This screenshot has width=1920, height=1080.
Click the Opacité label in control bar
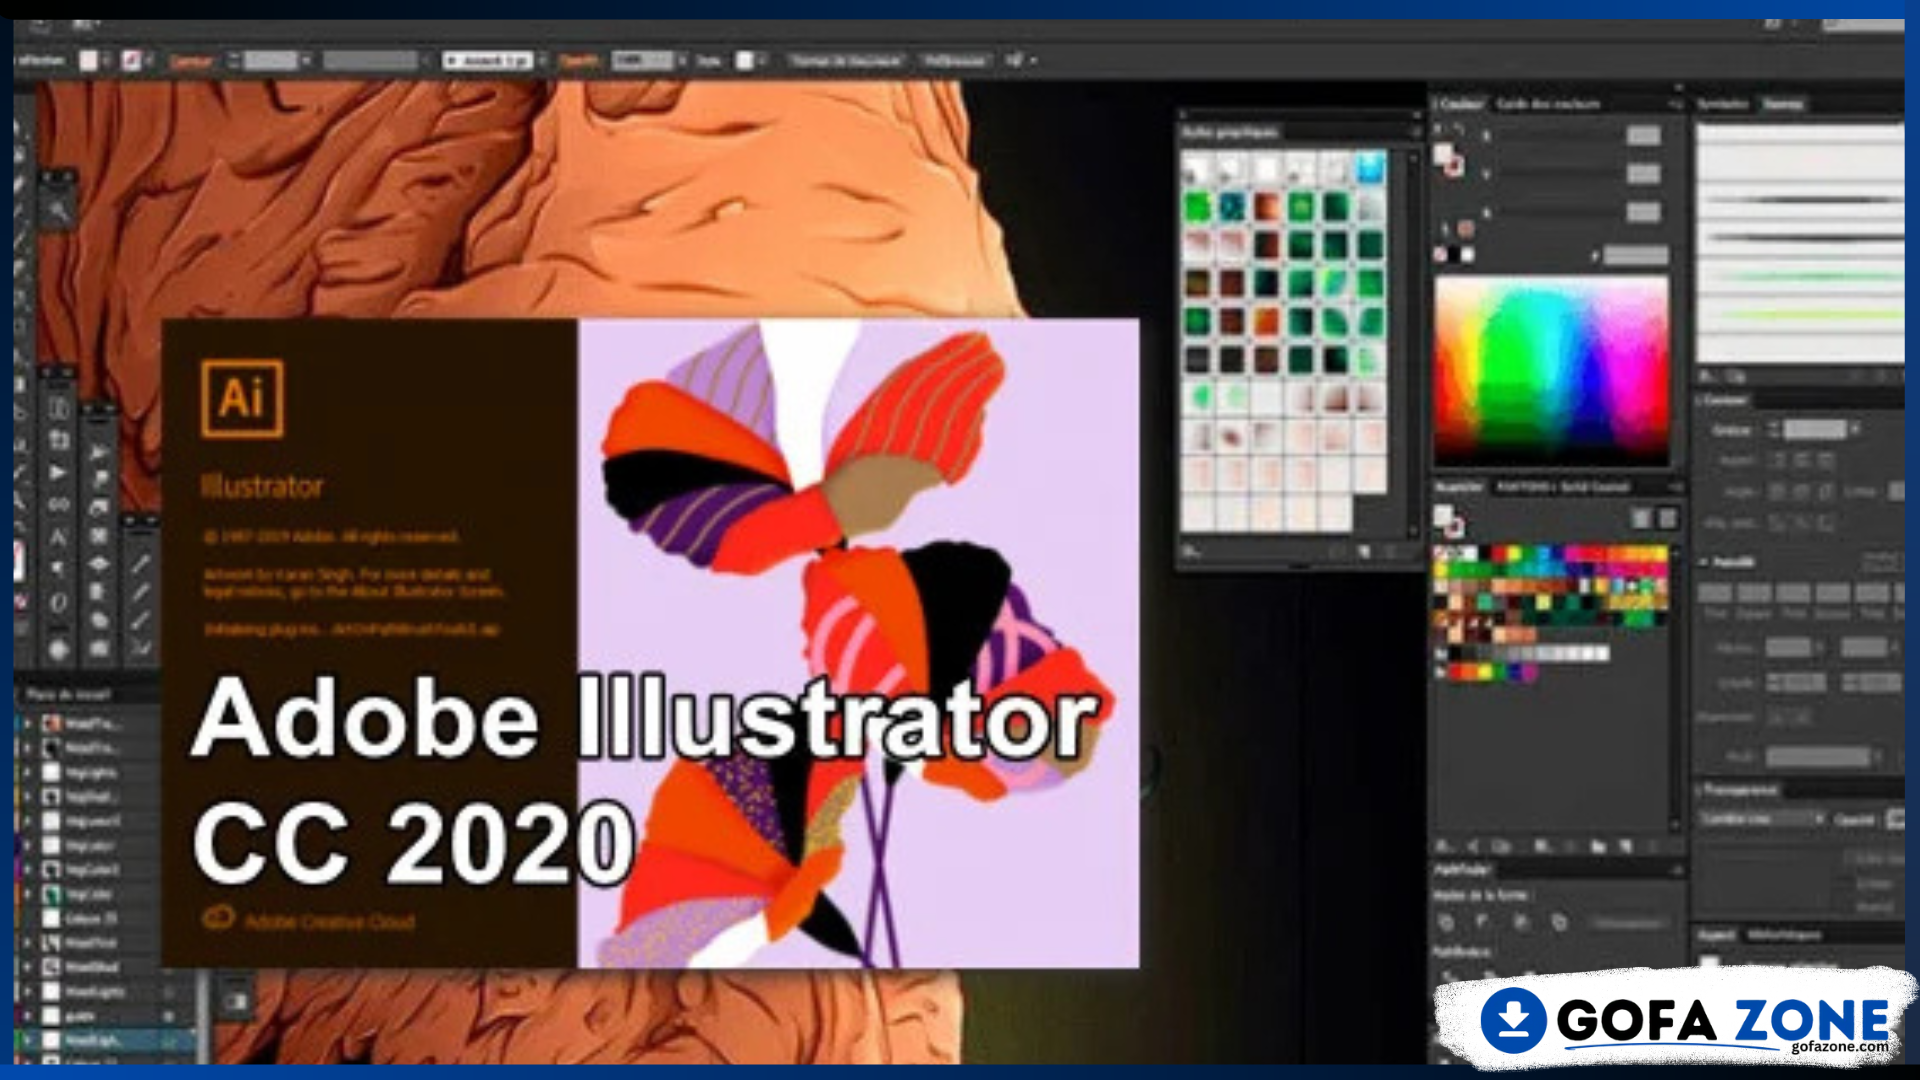click(x=579, y=61)
